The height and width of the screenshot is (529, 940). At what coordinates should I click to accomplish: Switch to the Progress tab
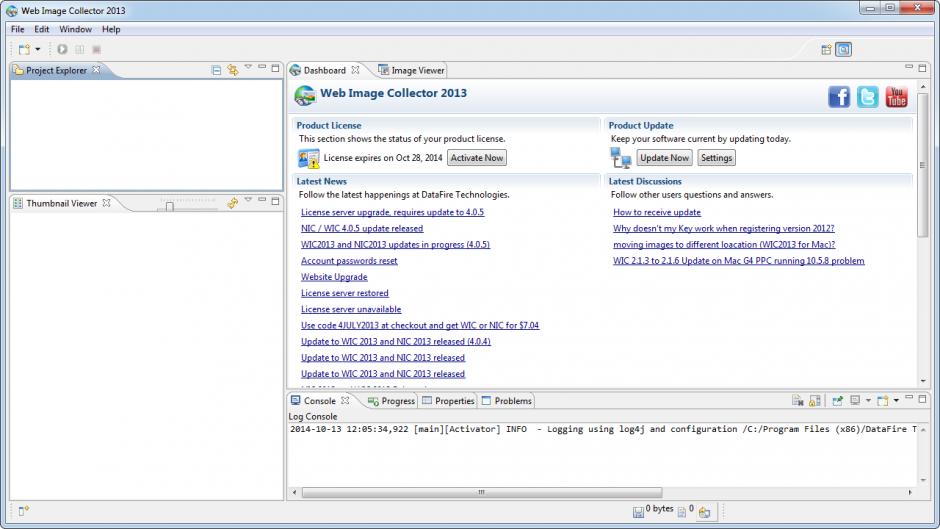tap(391, 401)
